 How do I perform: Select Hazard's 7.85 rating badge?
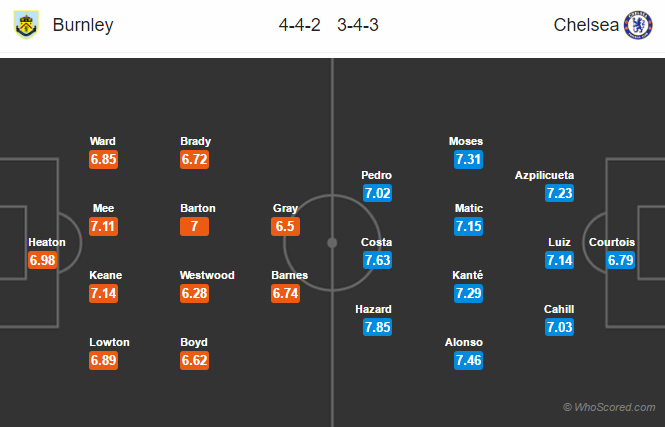click(x=377, y=327)
